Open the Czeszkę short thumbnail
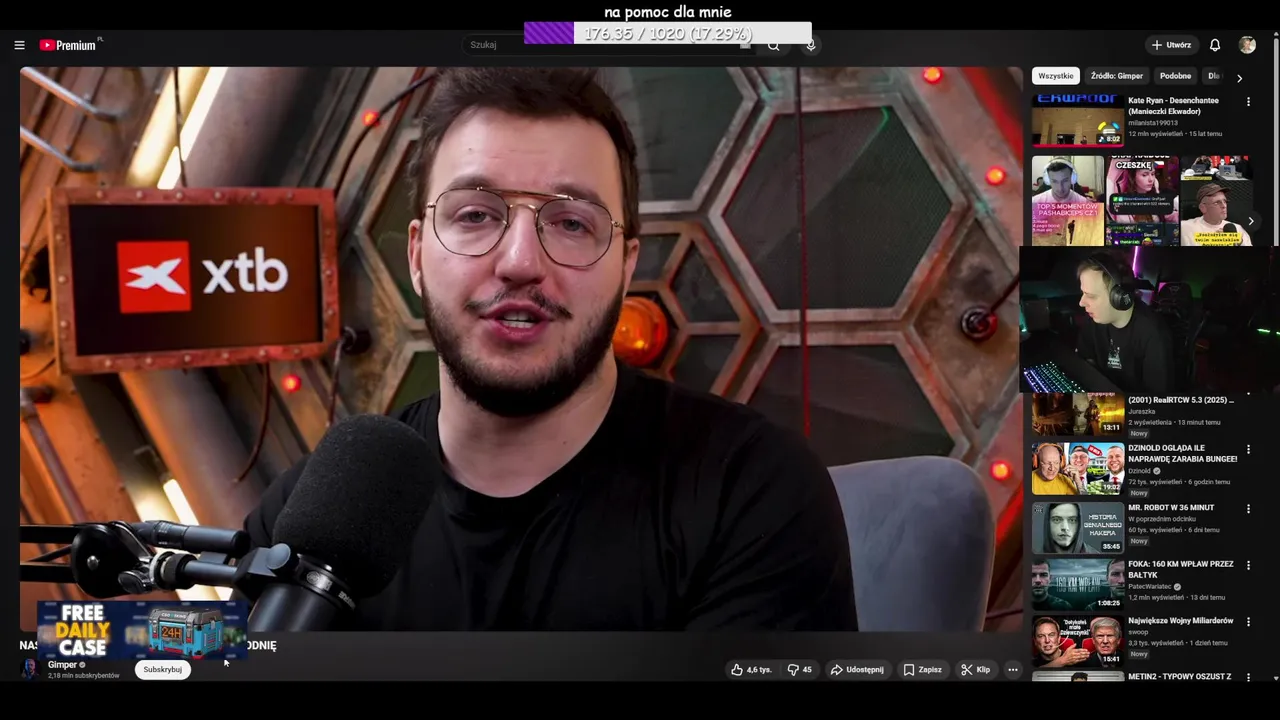1280x720 pixels. 1141,200
